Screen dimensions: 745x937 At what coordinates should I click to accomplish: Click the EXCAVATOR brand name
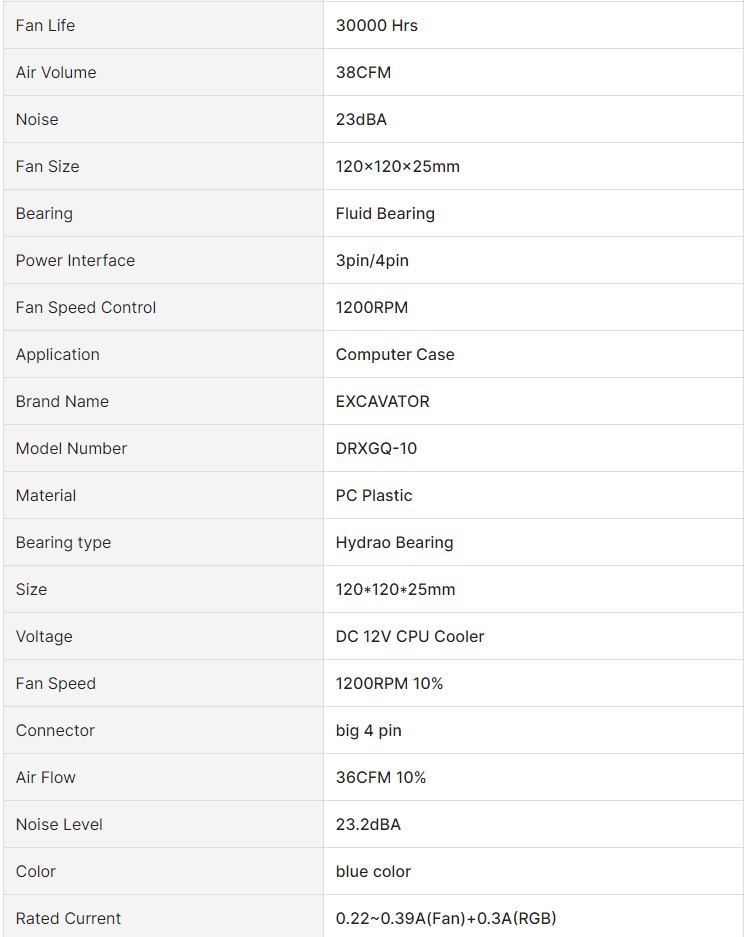(382, 401)
